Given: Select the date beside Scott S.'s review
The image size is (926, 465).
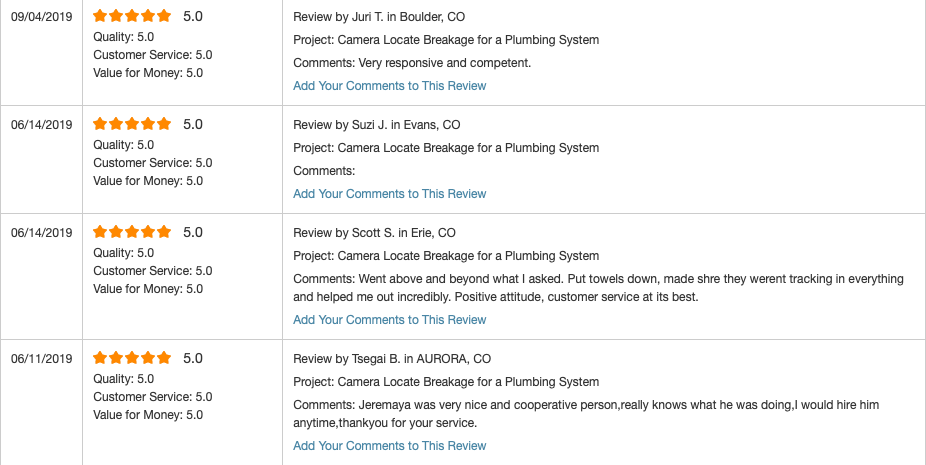Looking at the screenshot, I should [x=42, y=233].
